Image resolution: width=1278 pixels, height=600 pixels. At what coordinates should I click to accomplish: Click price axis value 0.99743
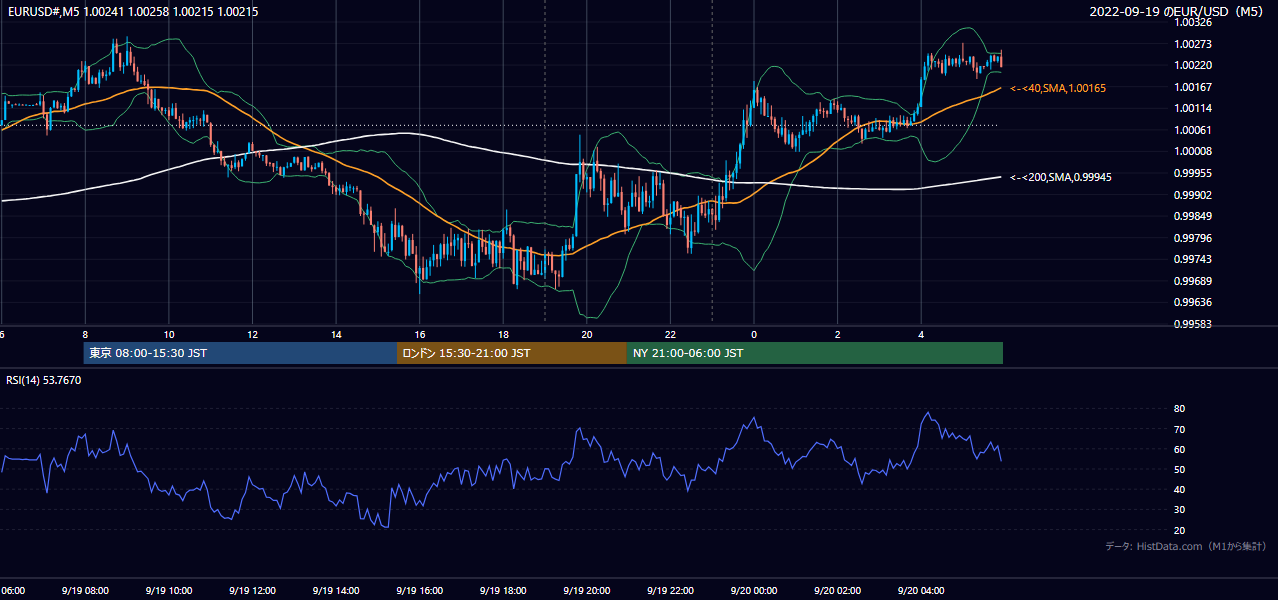tap(1191, 259)
